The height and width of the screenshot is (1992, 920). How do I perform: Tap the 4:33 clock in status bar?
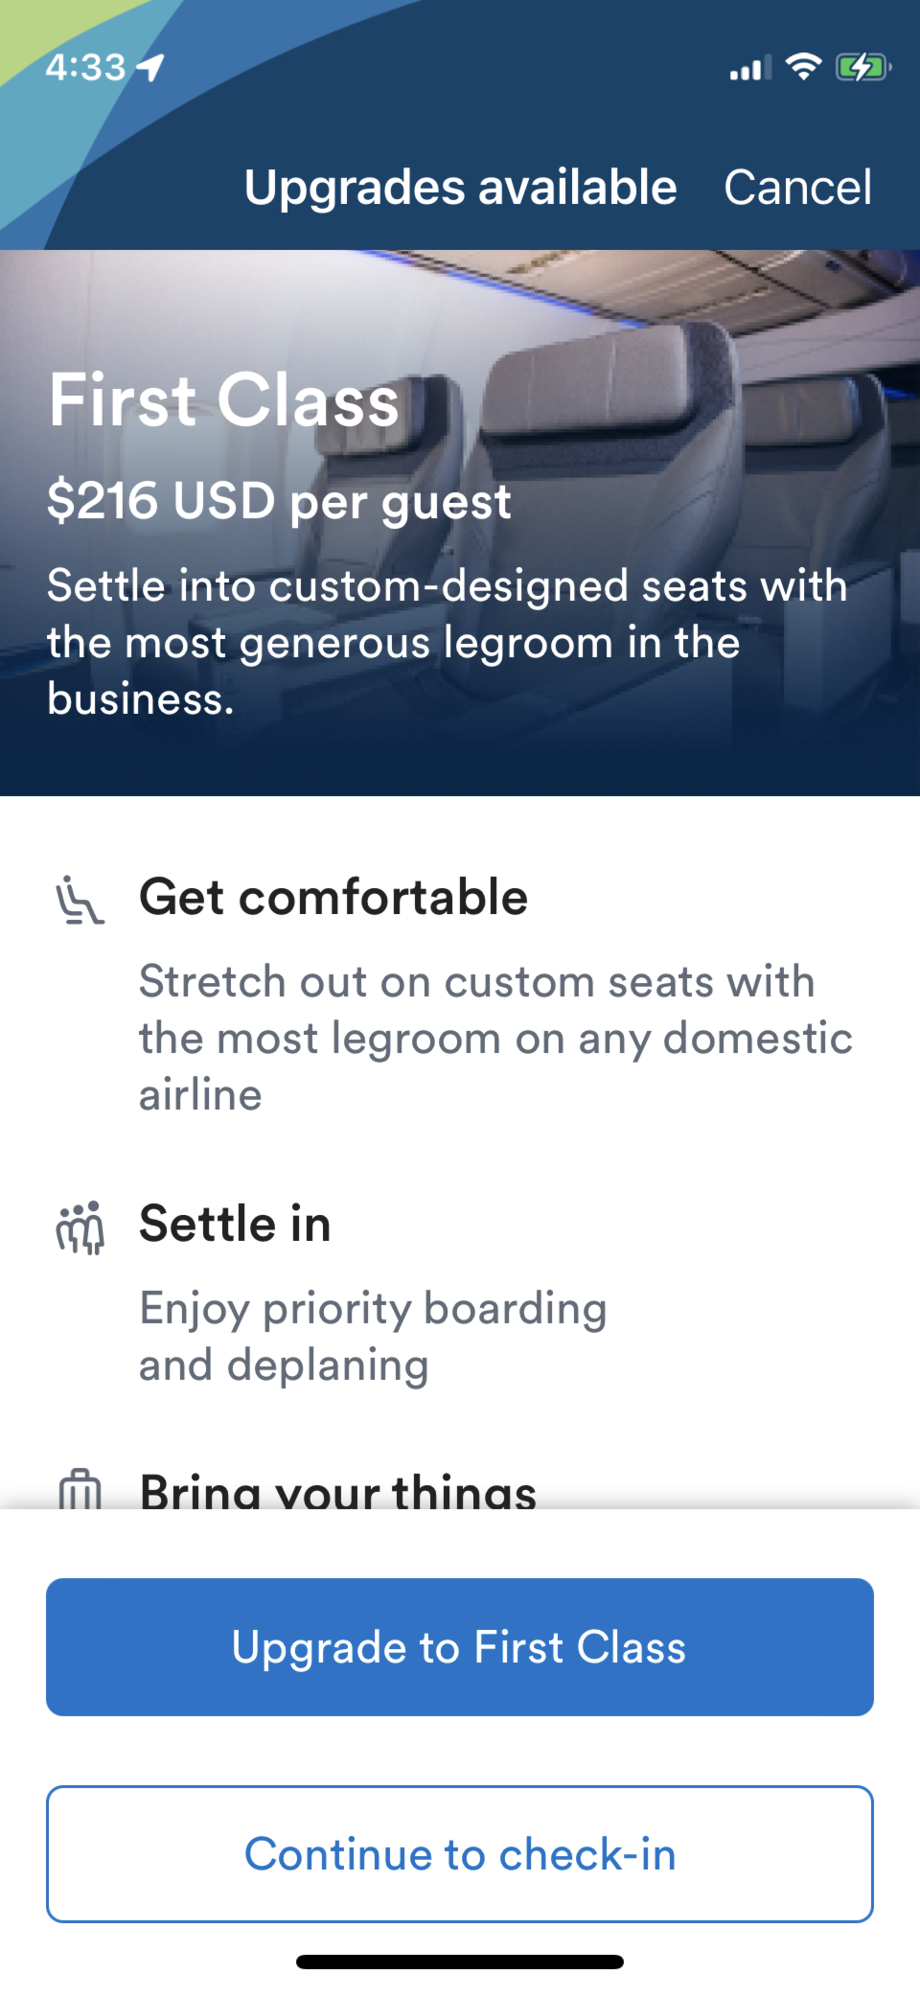[85, 67]
